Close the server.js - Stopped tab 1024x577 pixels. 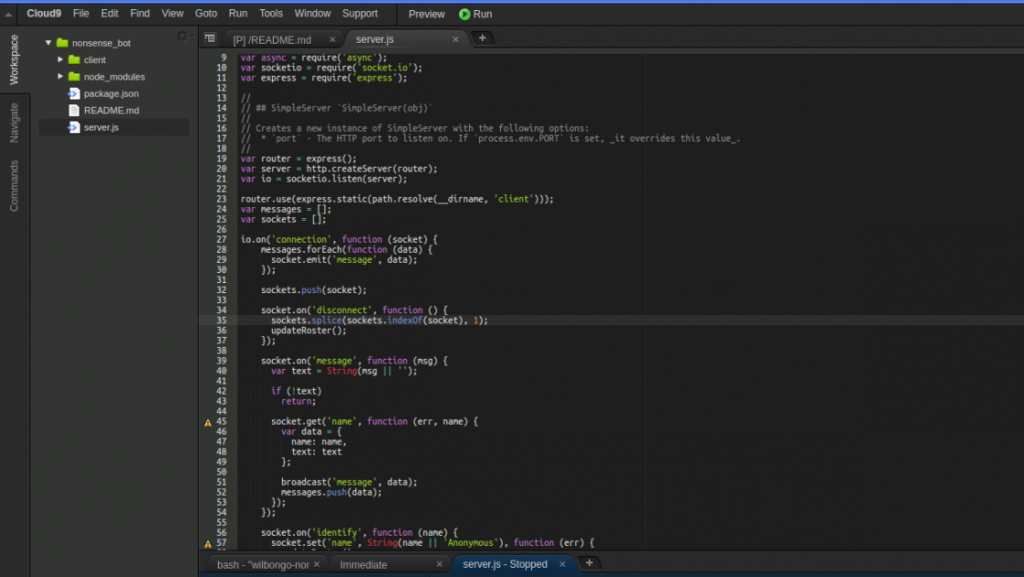point(562,564)
